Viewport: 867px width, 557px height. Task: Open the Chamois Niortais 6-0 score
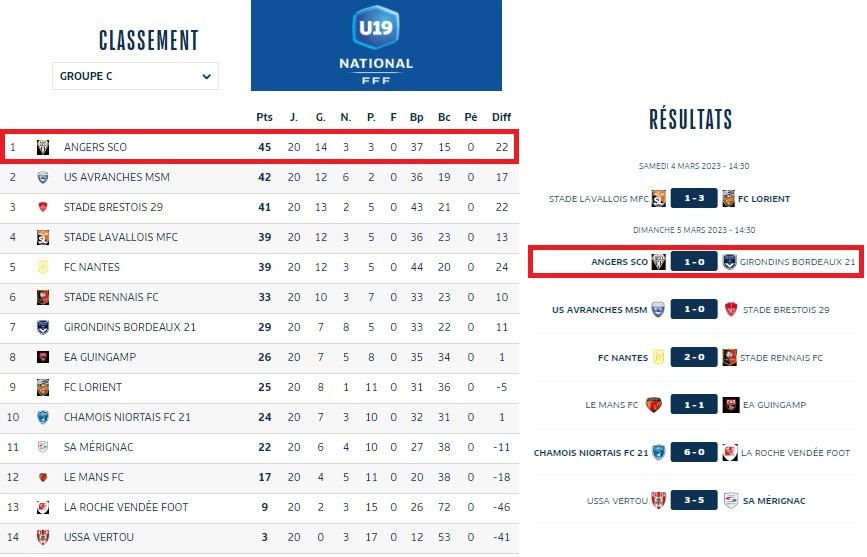point(694,452)
